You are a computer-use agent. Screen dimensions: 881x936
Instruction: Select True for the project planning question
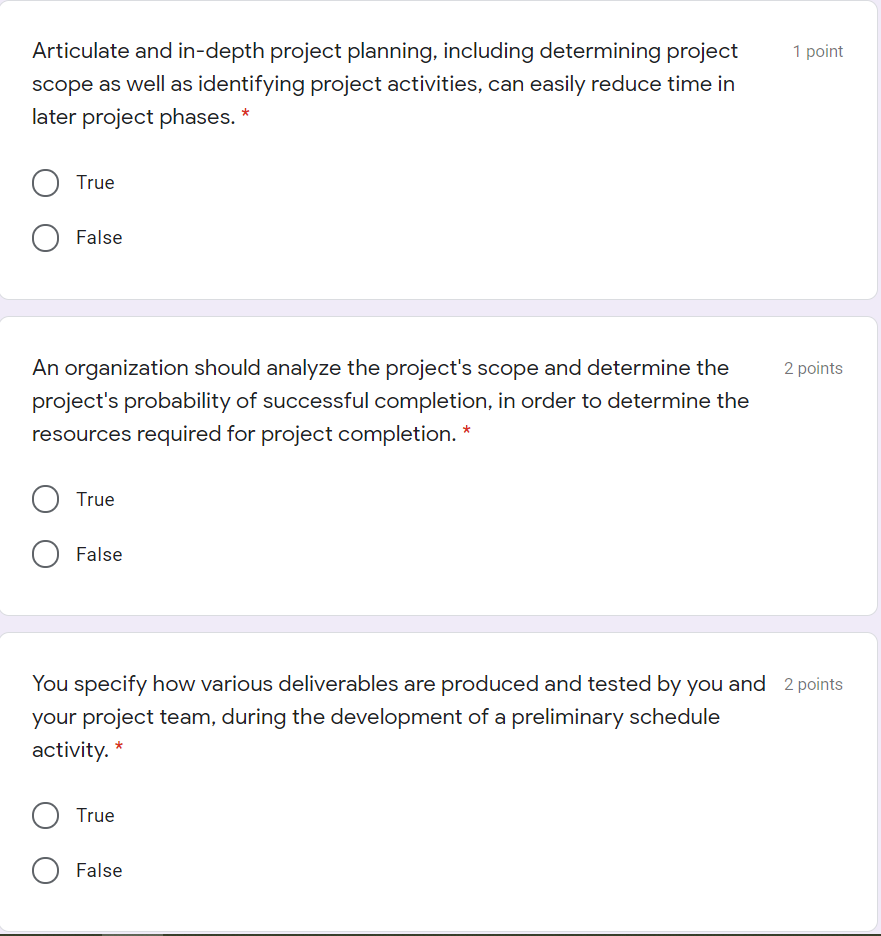pyautogui.click(x=45, y=183)
